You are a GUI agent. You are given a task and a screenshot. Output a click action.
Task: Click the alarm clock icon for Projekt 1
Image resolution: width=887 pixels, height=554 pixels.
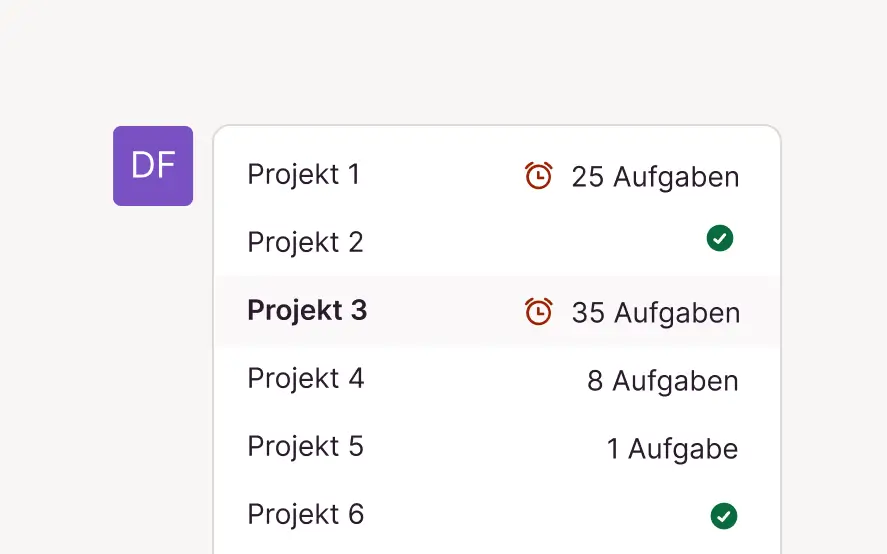pyautogui.click(x=538, y=176)
